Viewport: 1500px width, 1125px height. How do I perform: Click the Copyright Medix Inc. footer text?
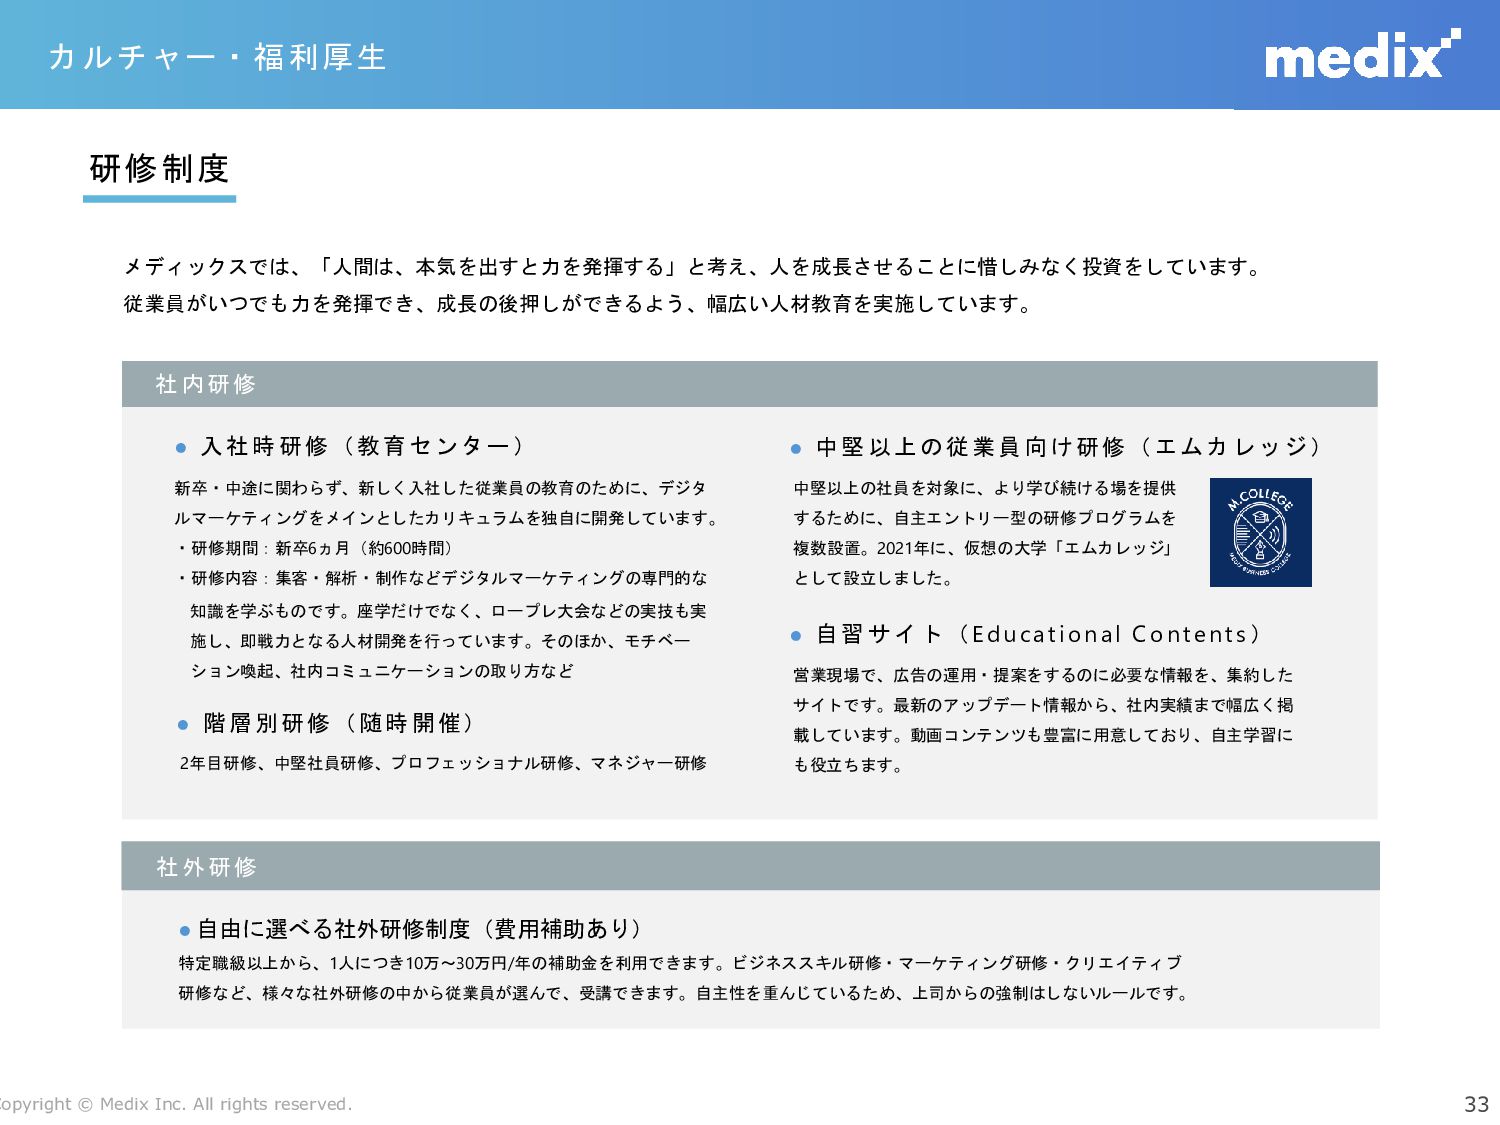pos(176,1104)
